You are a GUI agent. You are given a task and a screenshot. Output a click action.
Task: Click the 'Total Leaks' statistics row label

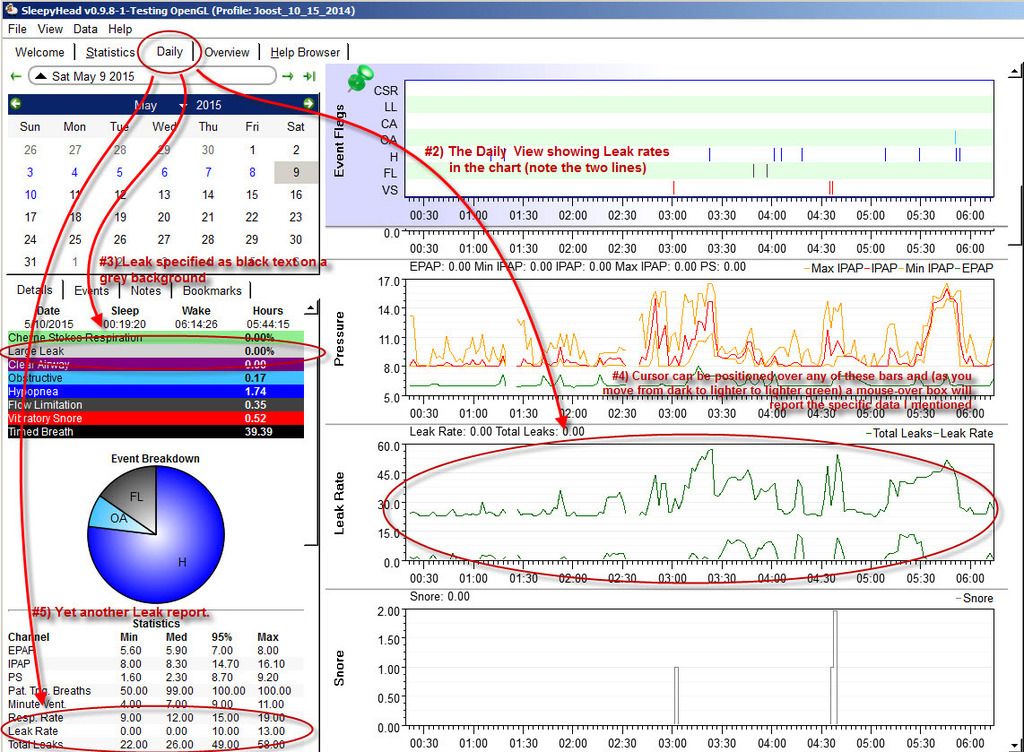[35, 744]
